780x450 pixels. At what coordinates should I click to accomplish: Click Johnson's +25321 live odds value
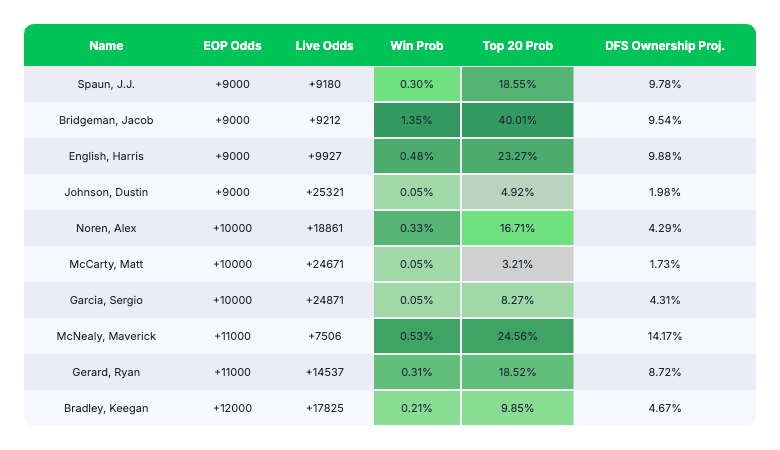click(x=324, y=192)
